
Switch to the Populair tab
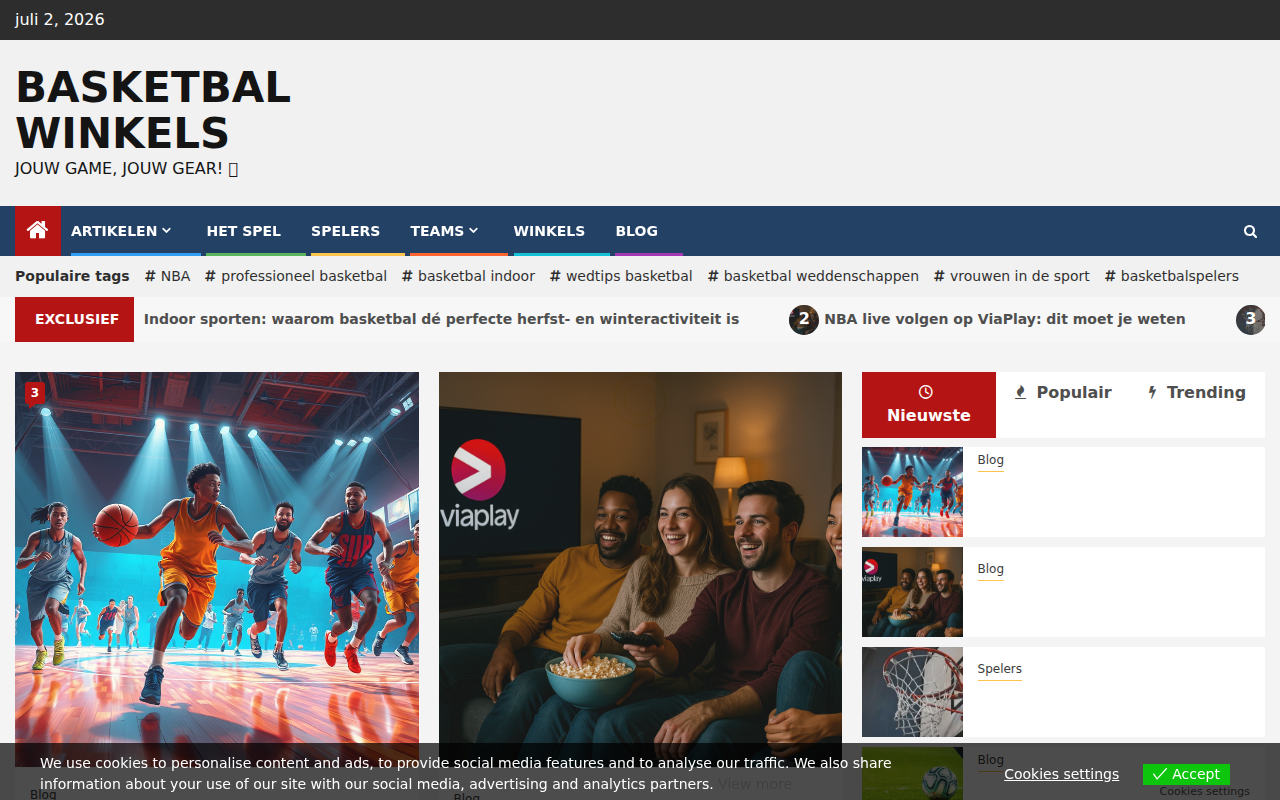click(1063, 393)
